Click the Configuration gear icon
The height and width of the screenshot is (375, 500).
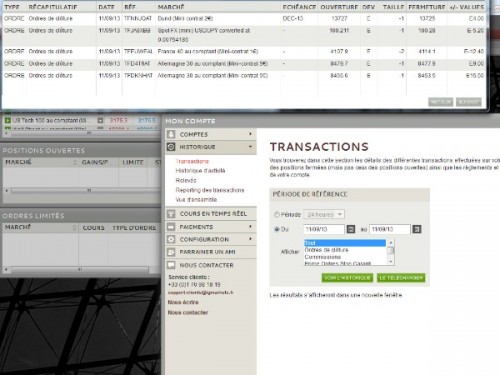tap(171, 239)
